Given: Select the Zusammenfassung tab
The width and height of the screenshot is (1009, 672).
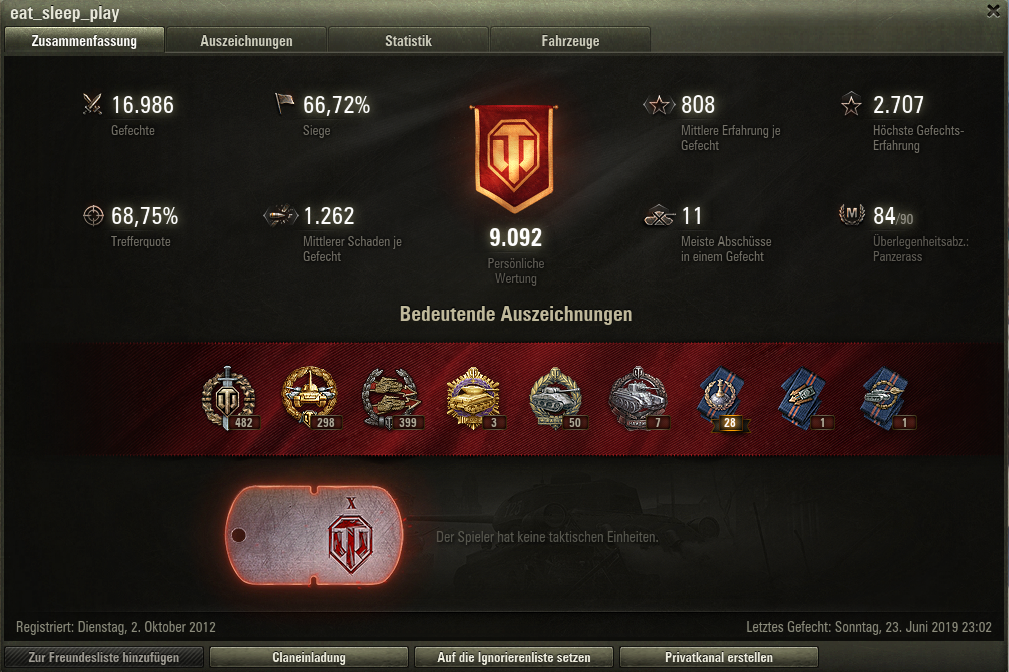Looking at the screenshot, I should (84, 41).
